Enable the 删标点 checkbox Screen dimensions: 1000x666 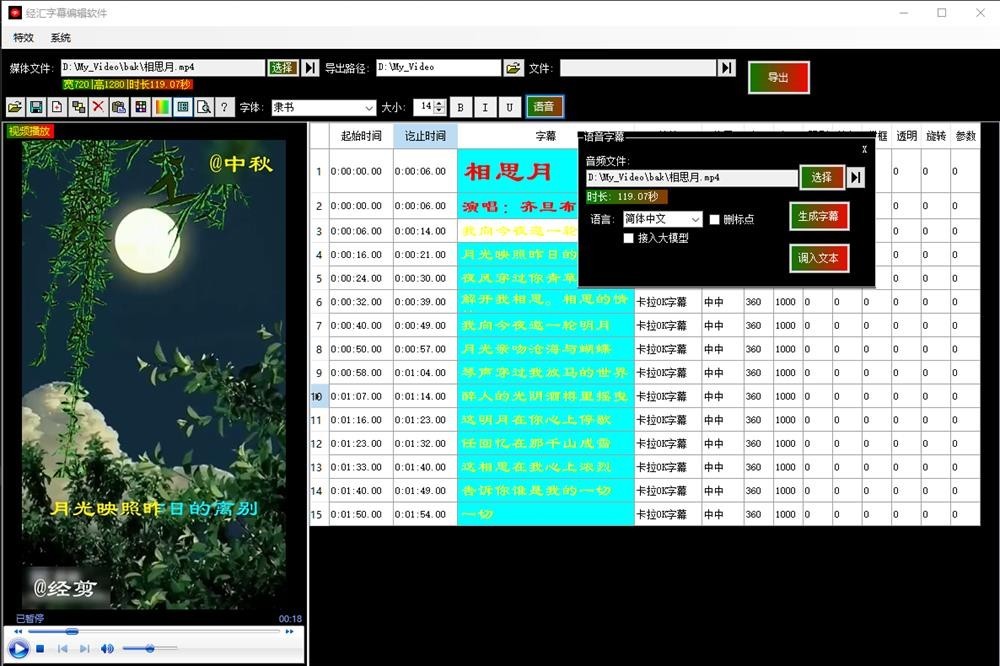tap(714, 218)
